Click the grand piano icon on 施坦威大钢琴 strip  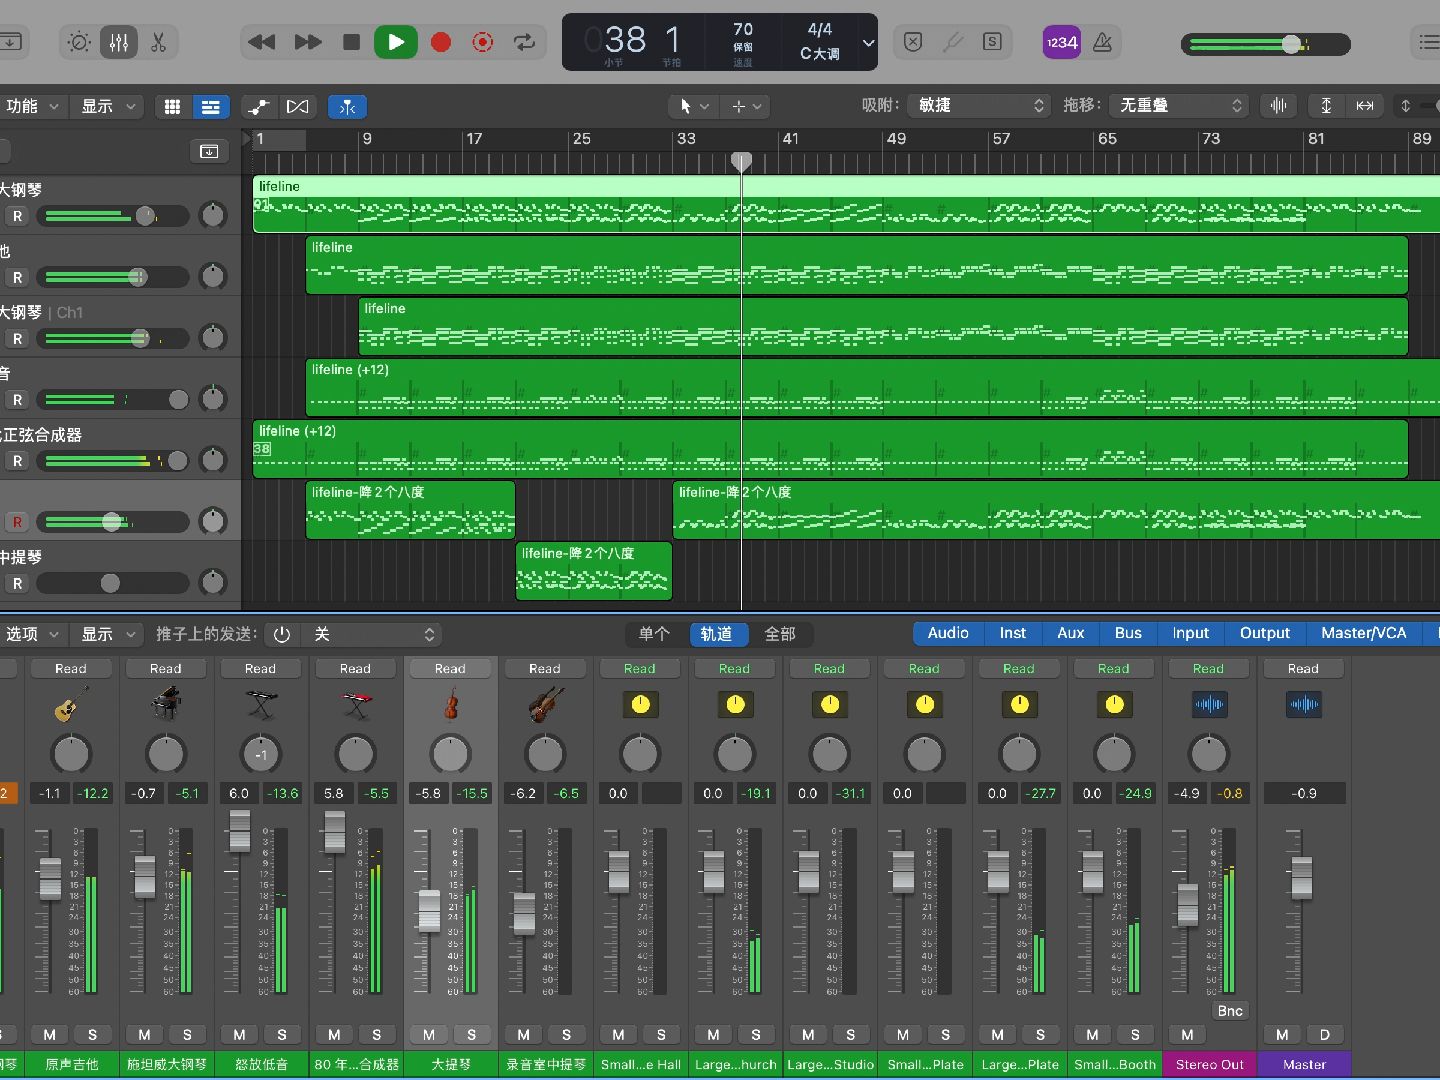[x=166, y=704]
